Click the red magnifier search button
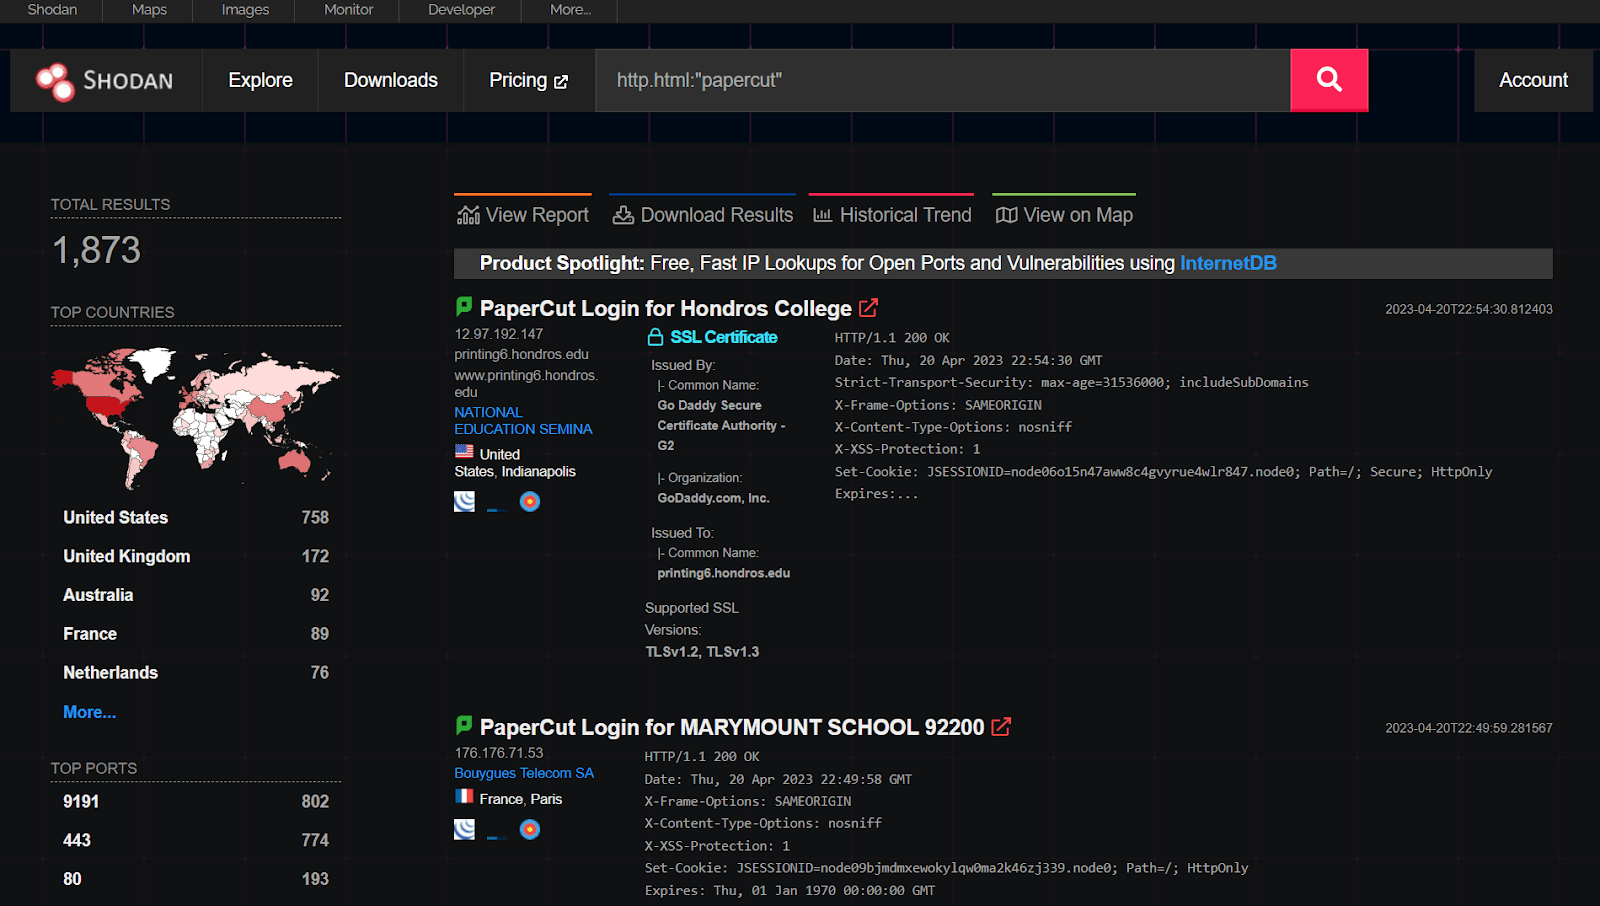Viewport: 1600px width, 906px height. [x=1329, y=80]
